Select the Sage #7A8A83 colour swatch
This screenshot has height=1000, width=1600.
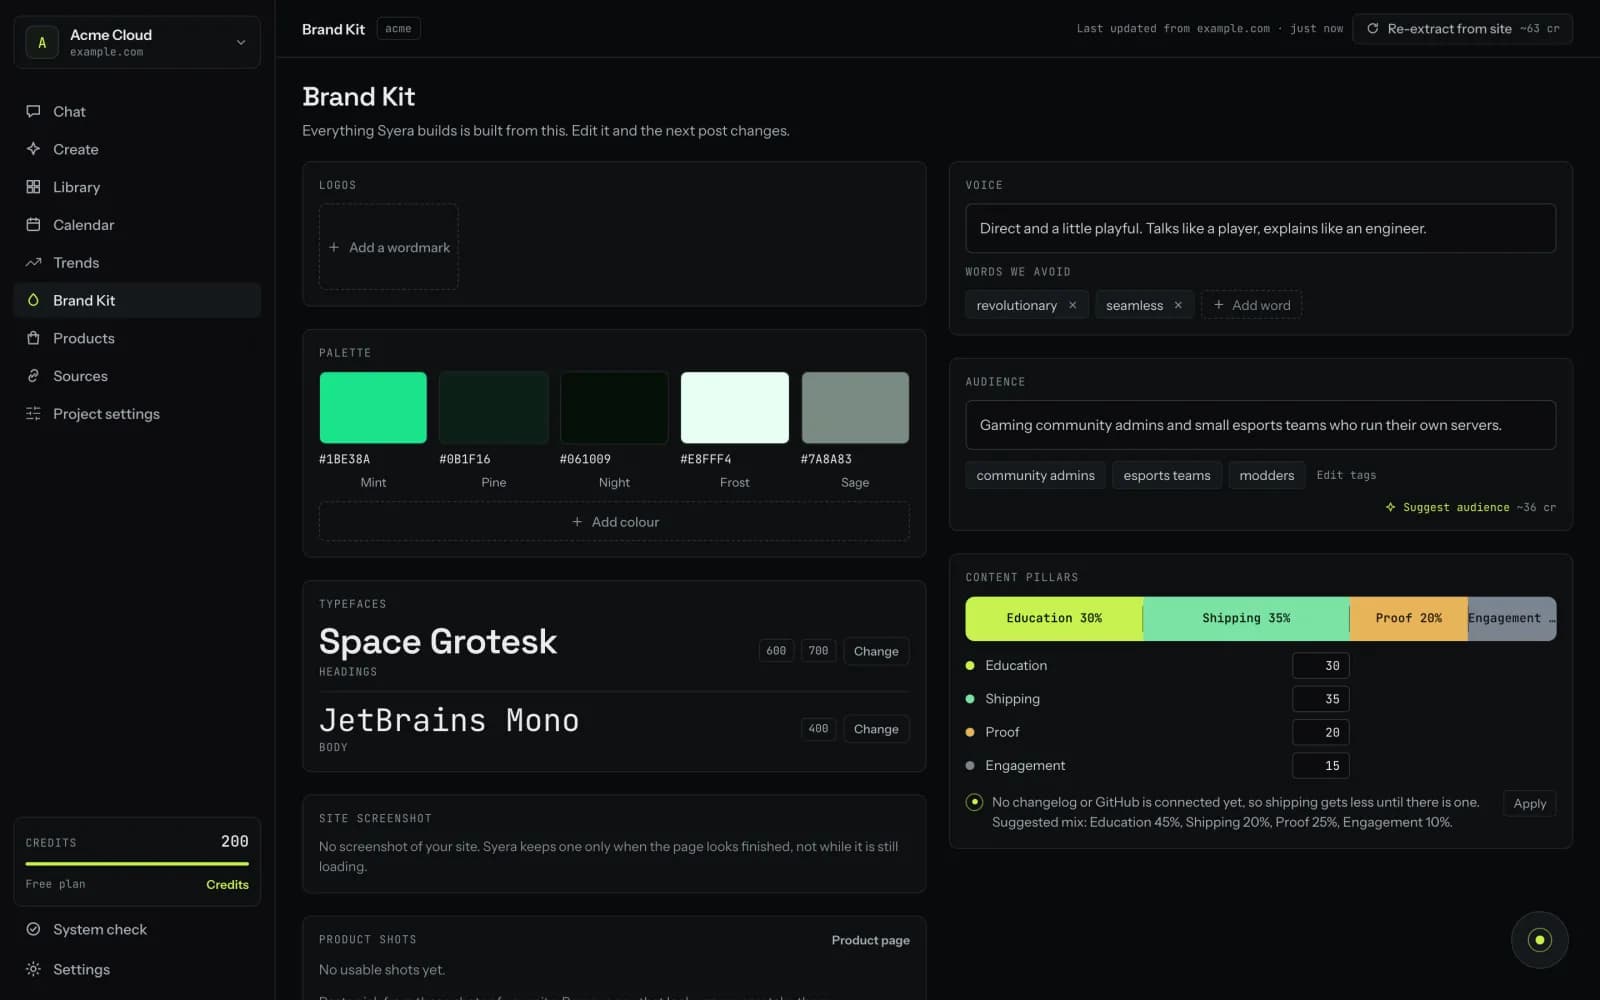855,408
